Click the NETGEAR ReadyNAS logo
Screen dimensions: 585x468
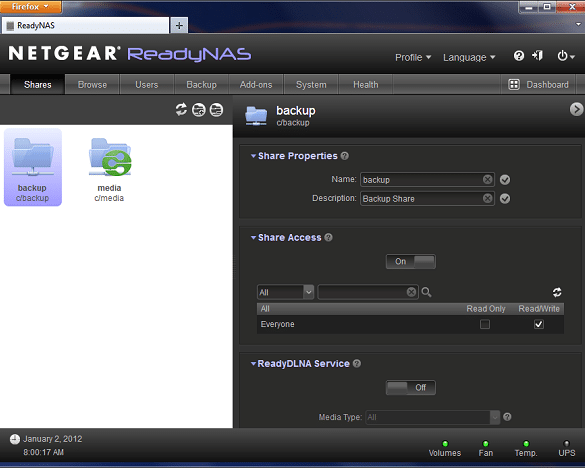(129, 54)
